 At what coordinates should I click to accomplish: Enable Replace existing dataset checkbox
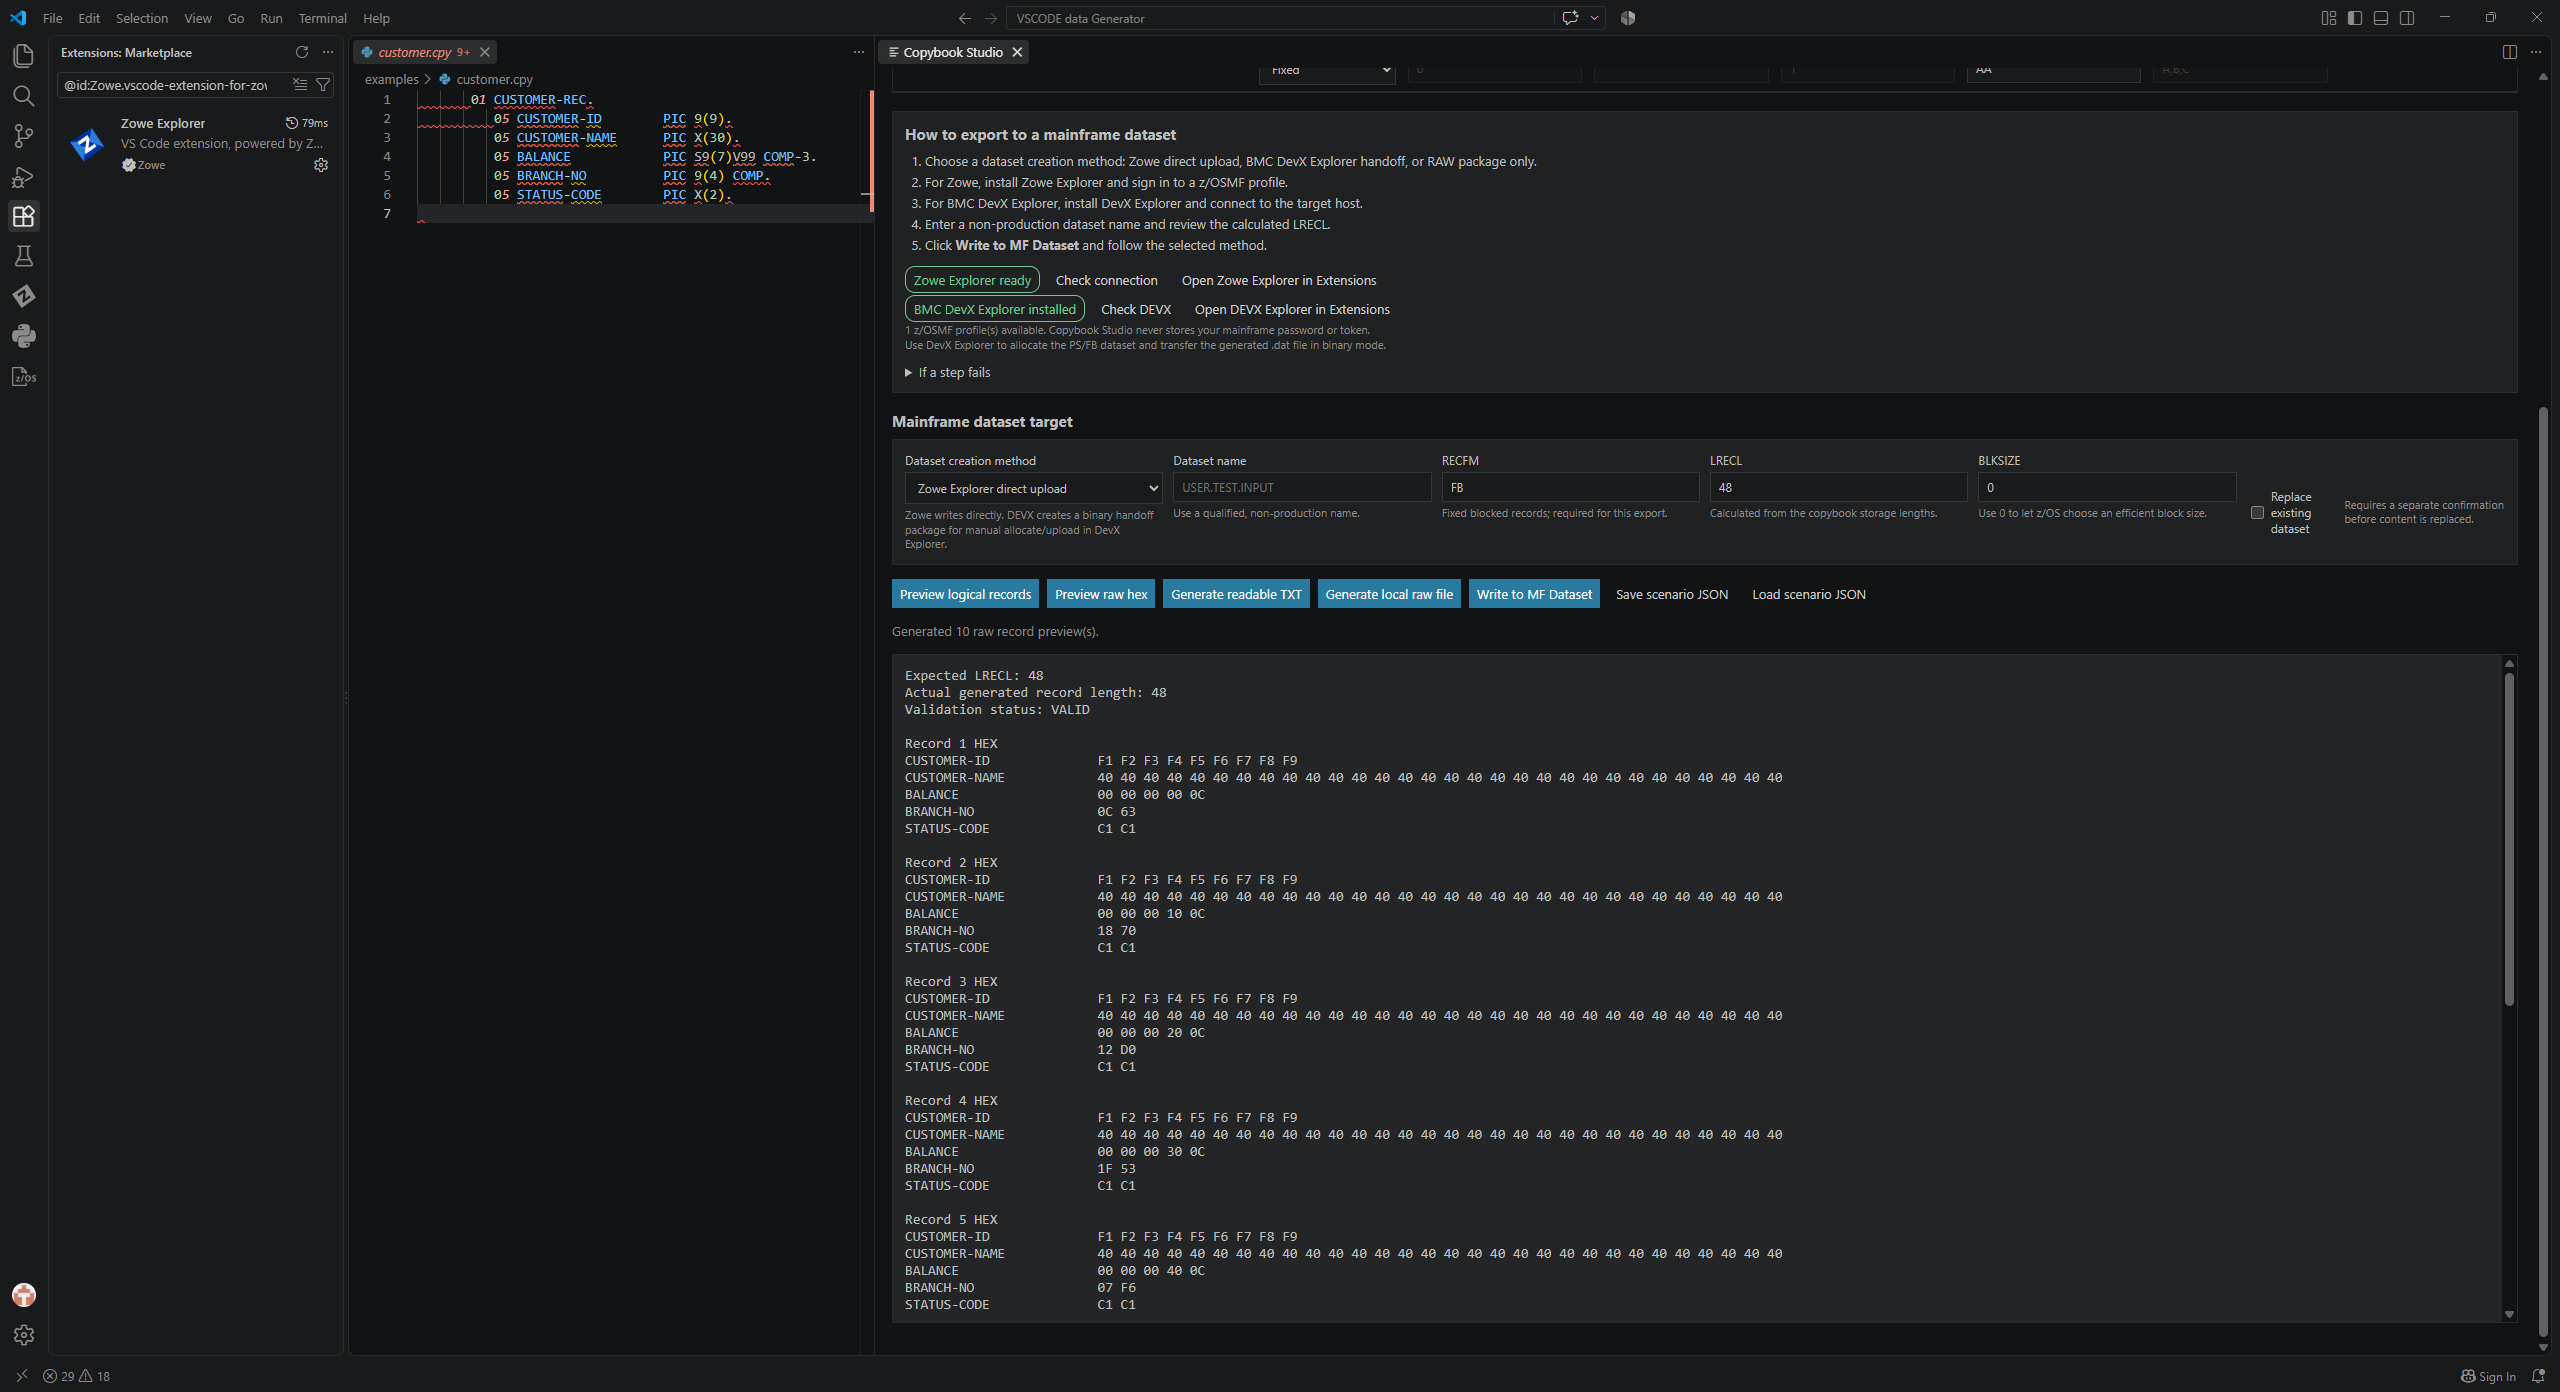[x=2257, y=513]
